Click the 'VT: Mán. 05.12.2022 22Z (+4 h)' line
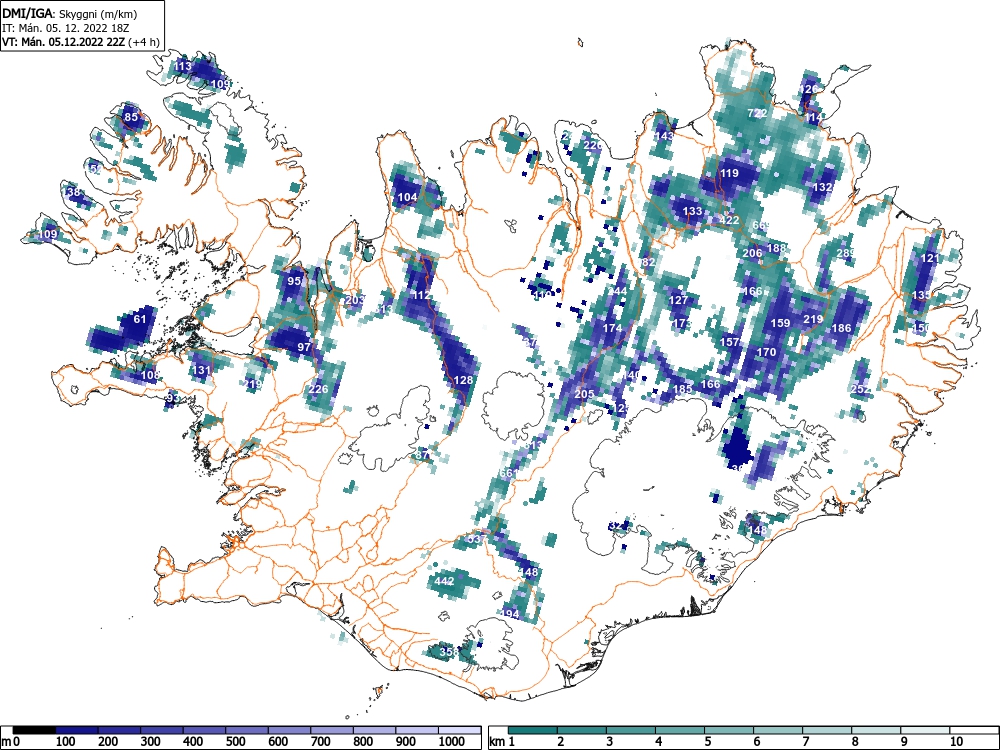 coord(80,42)
